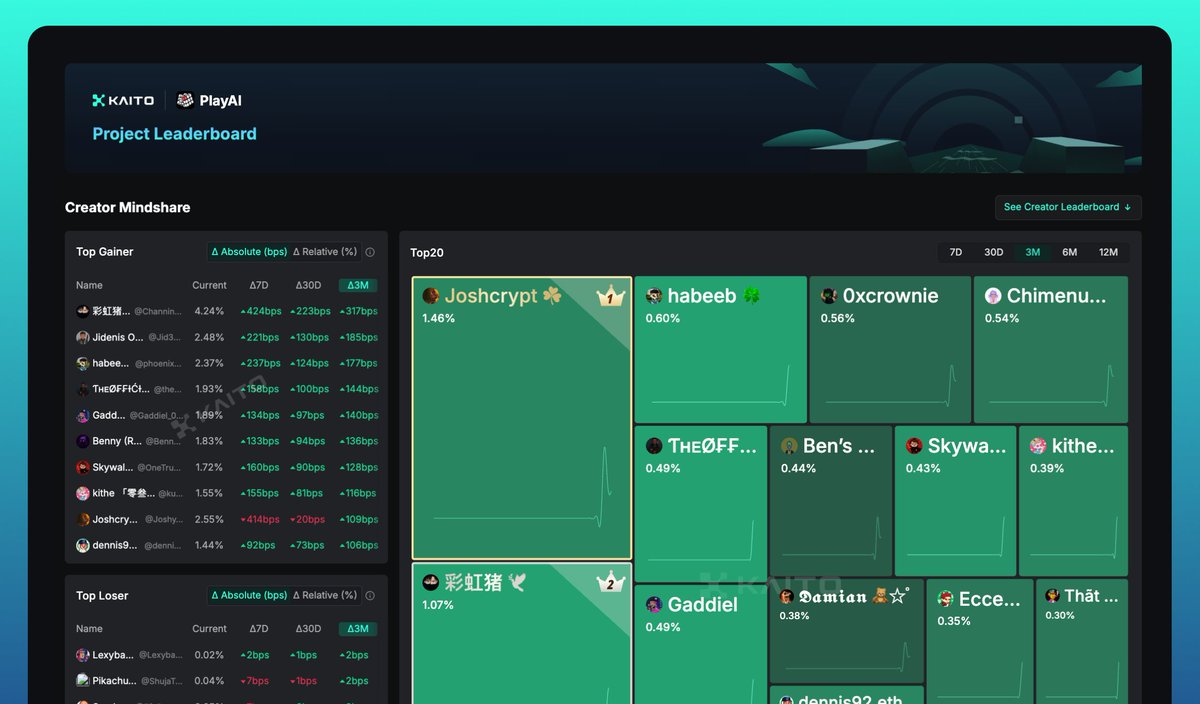Click 0xcrownie avatar in treemap
Screen dimensions: 1200x704
[x=829, y=296]
